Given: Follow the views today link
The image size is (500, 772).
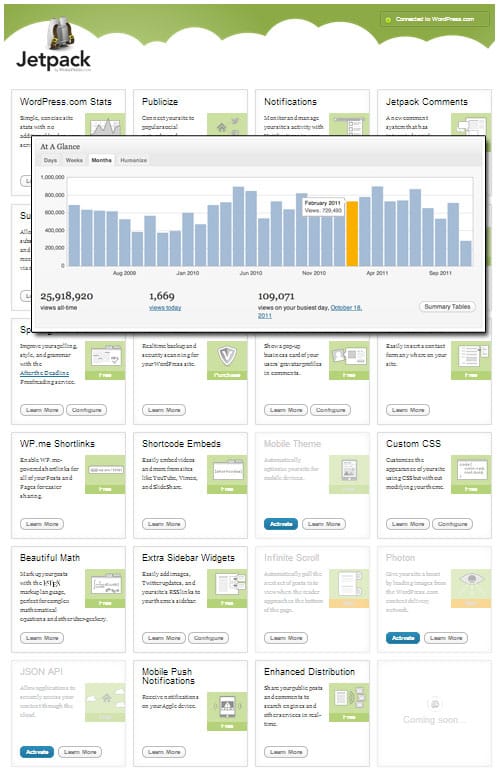Looking at the screenshot, I should coord(165,308).
